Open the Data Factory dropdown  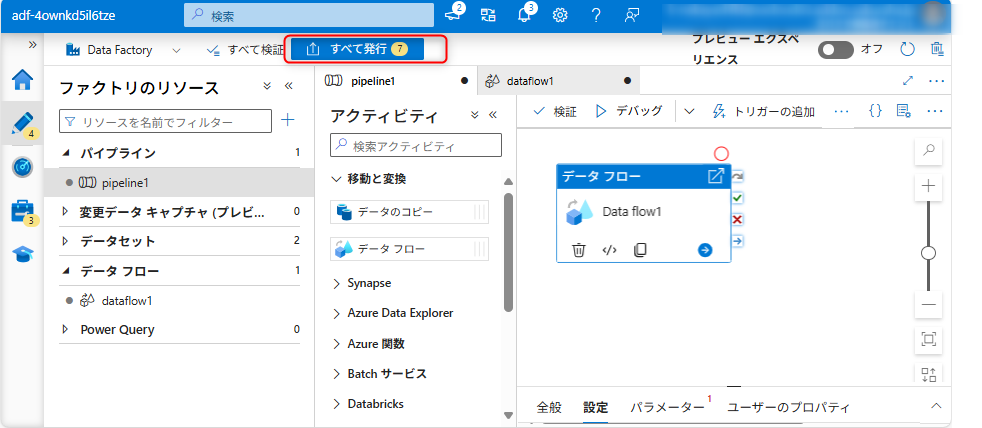coord(123,50)
